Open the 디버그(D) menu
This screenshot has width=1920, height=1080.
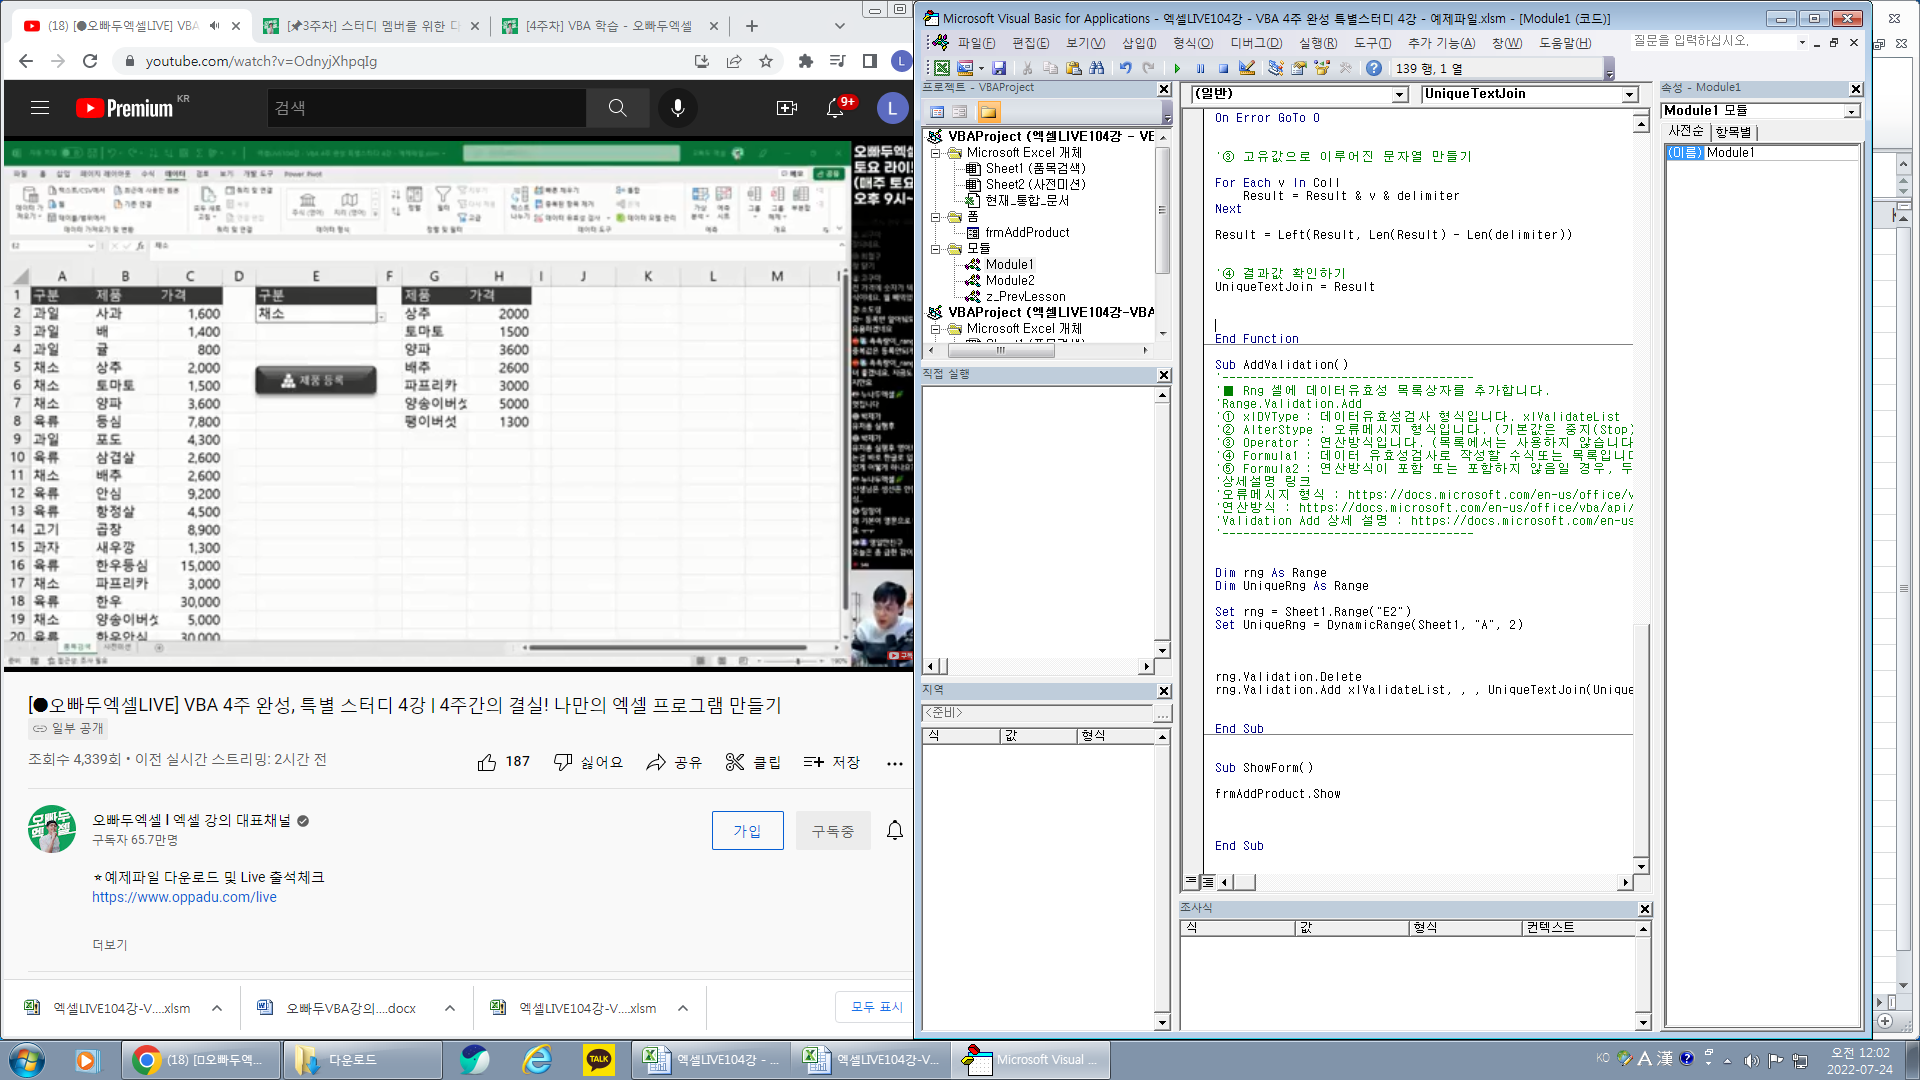click(1255, 43)
